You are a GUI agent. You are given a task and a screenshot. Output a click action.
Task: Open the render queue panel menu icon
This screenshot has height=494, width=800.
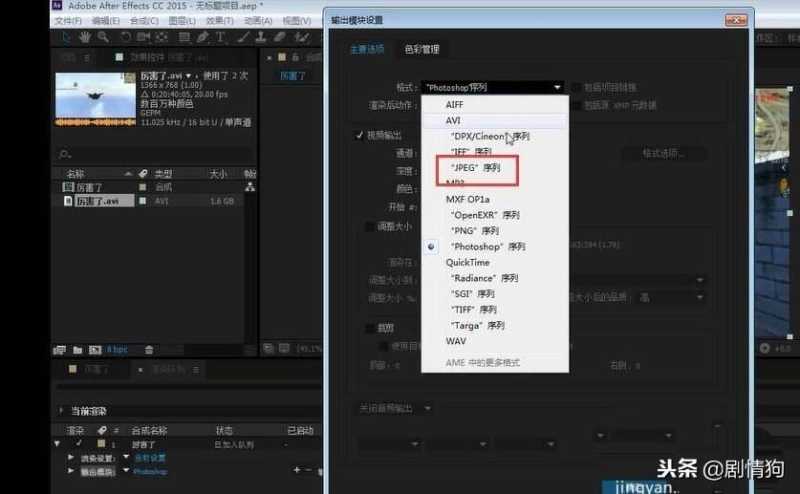(x=196, y=369)
